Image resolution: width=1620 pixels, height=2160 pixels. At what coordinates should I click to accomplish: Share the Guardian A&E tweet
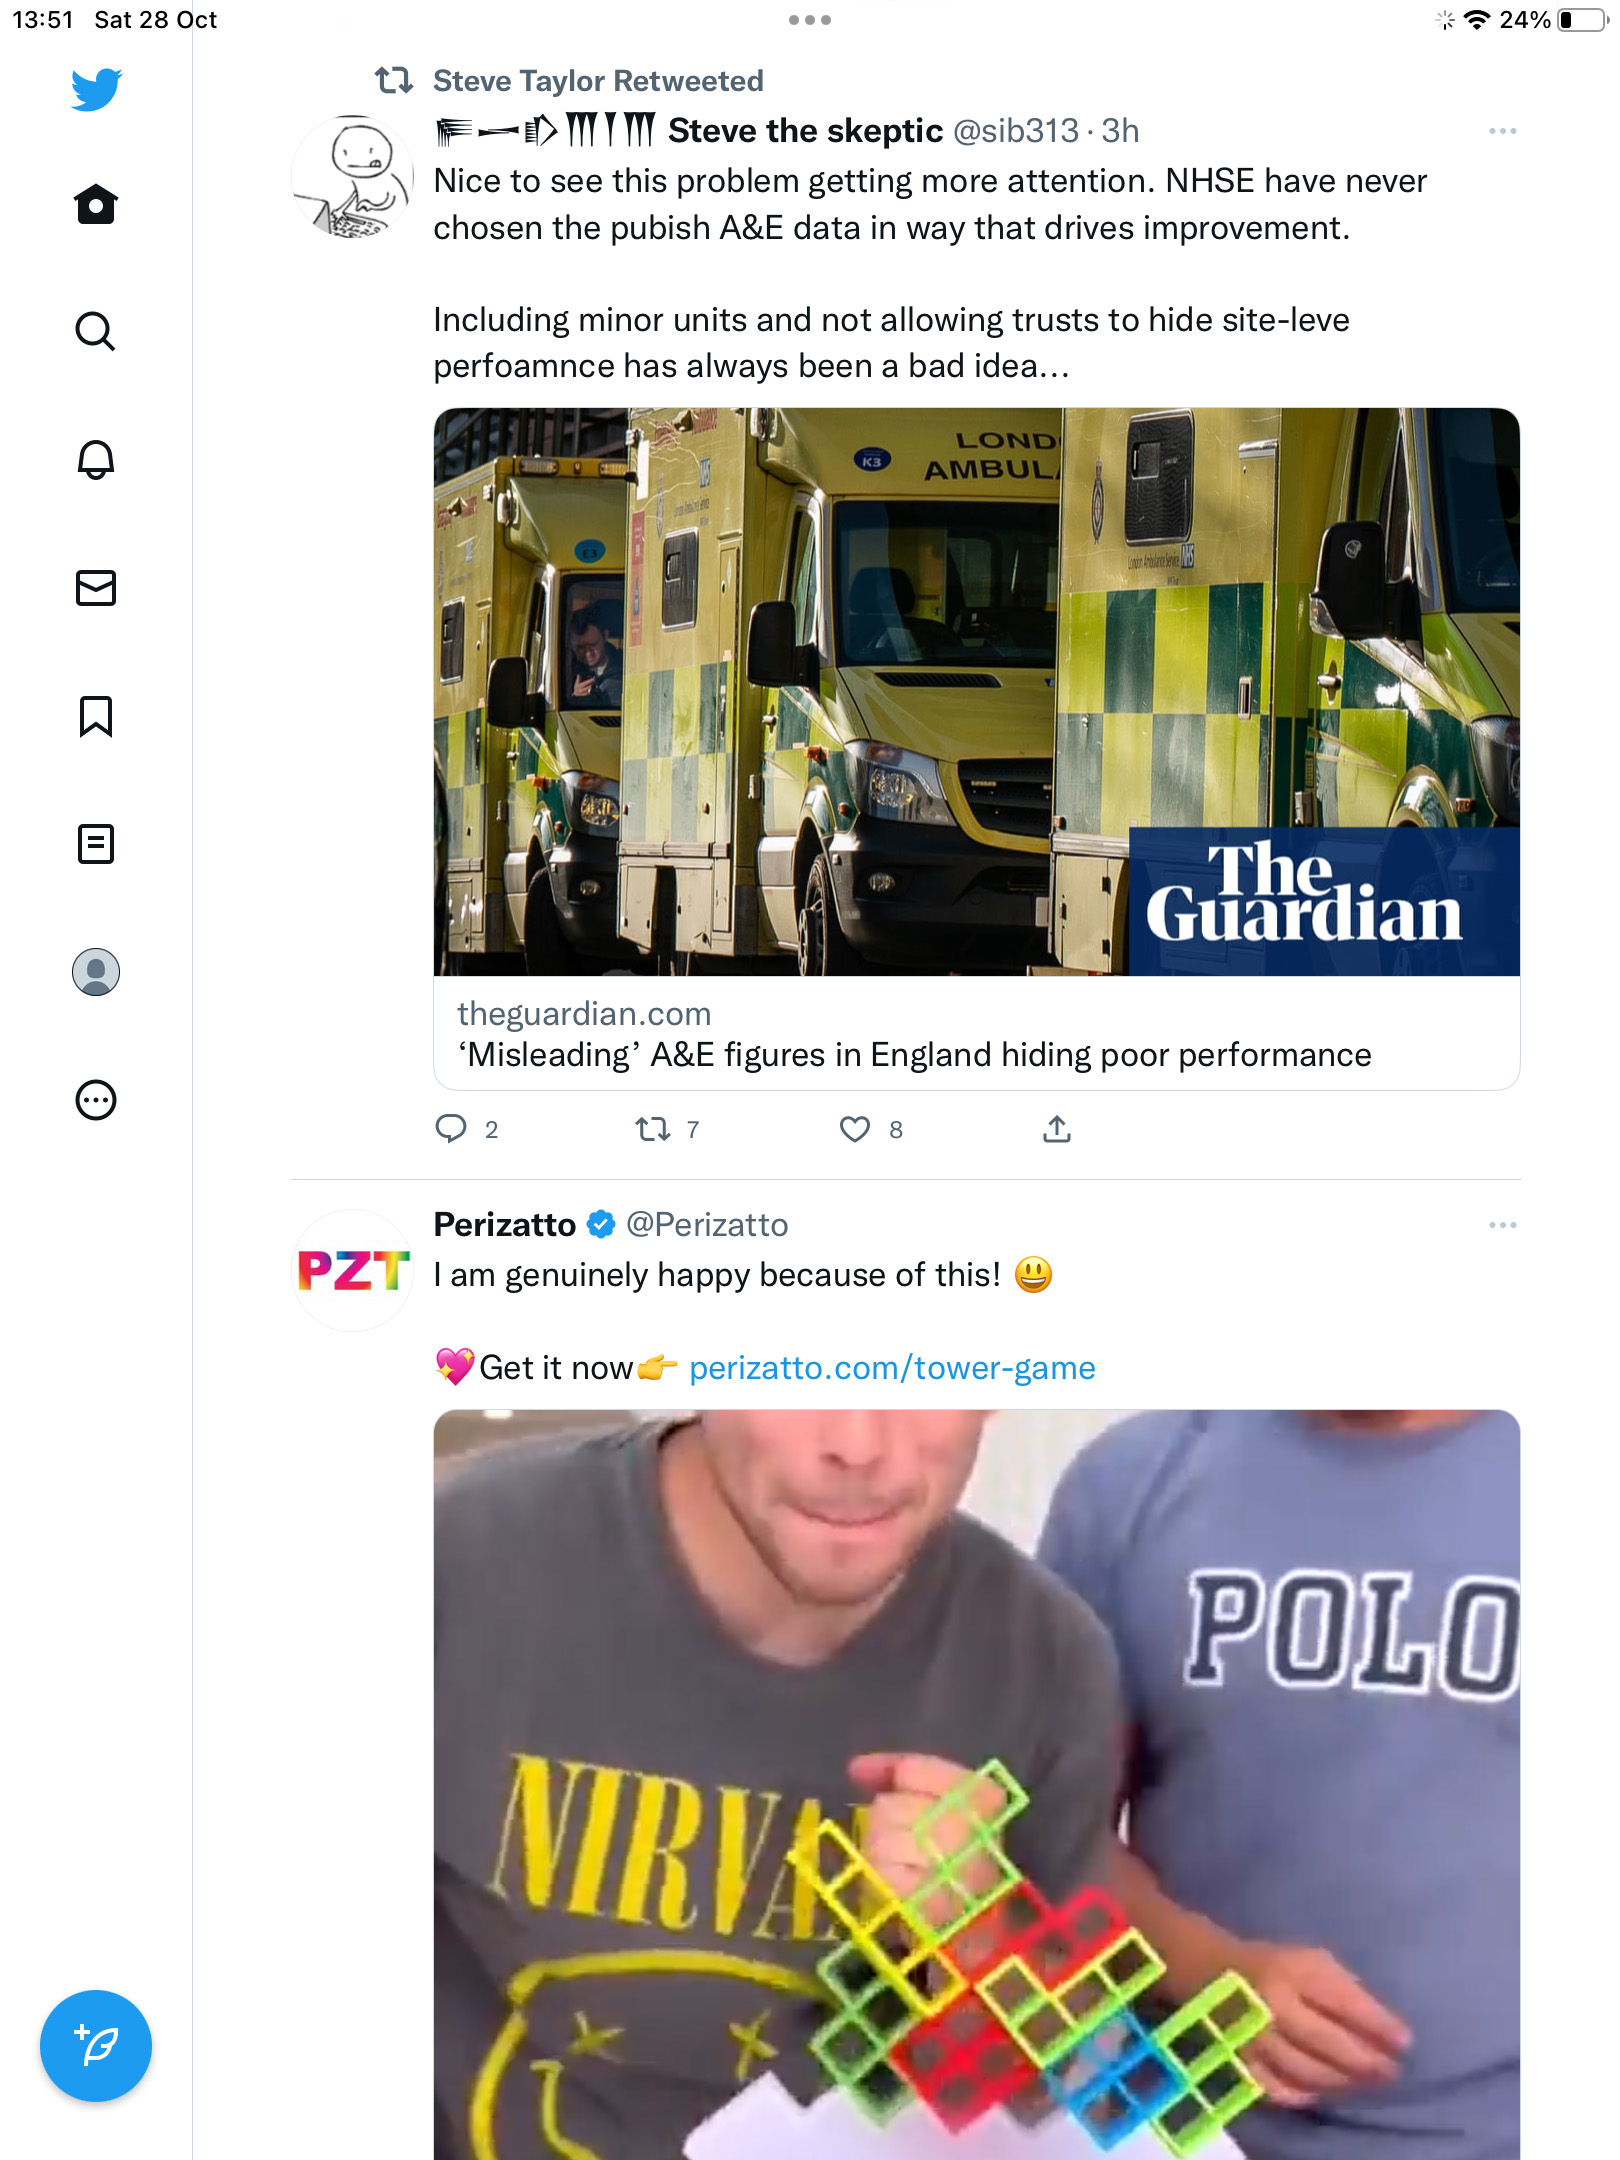(1057, 1129)
